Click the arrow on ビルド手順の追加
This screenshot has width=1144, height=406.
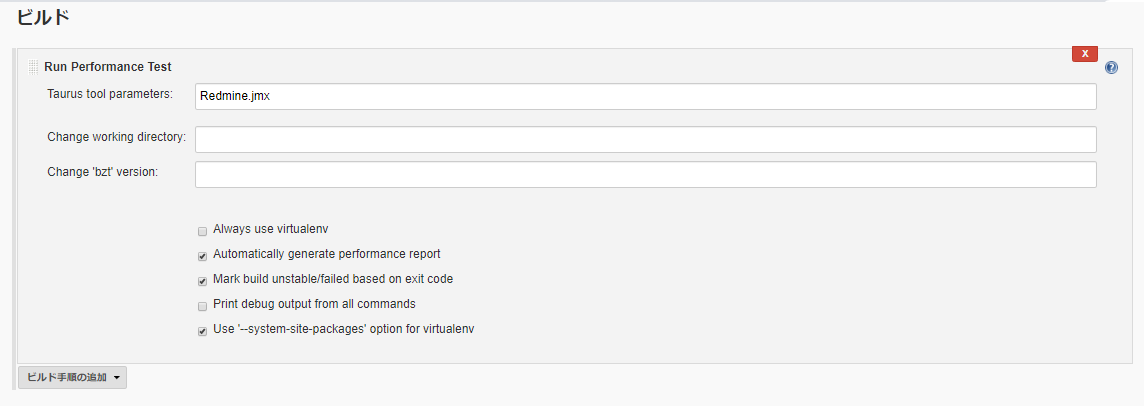tap(117, 378)
